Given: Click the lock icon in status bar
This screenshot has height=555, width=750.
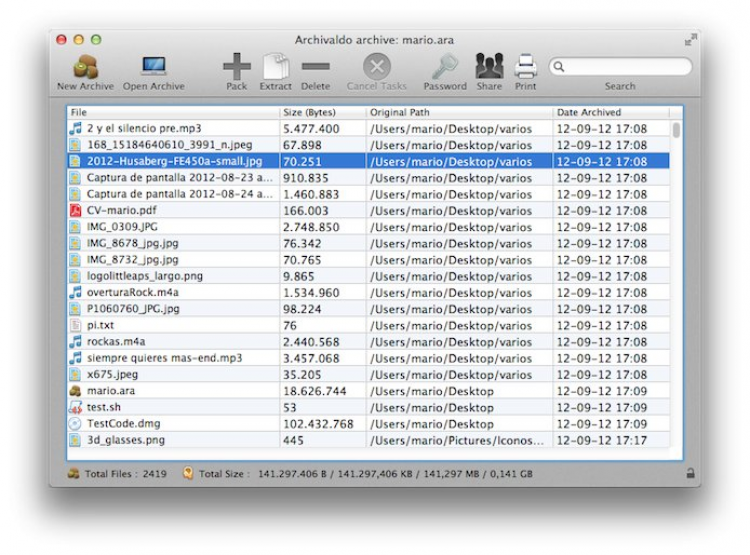Looking at the screenshot, I should pos(690,473).
